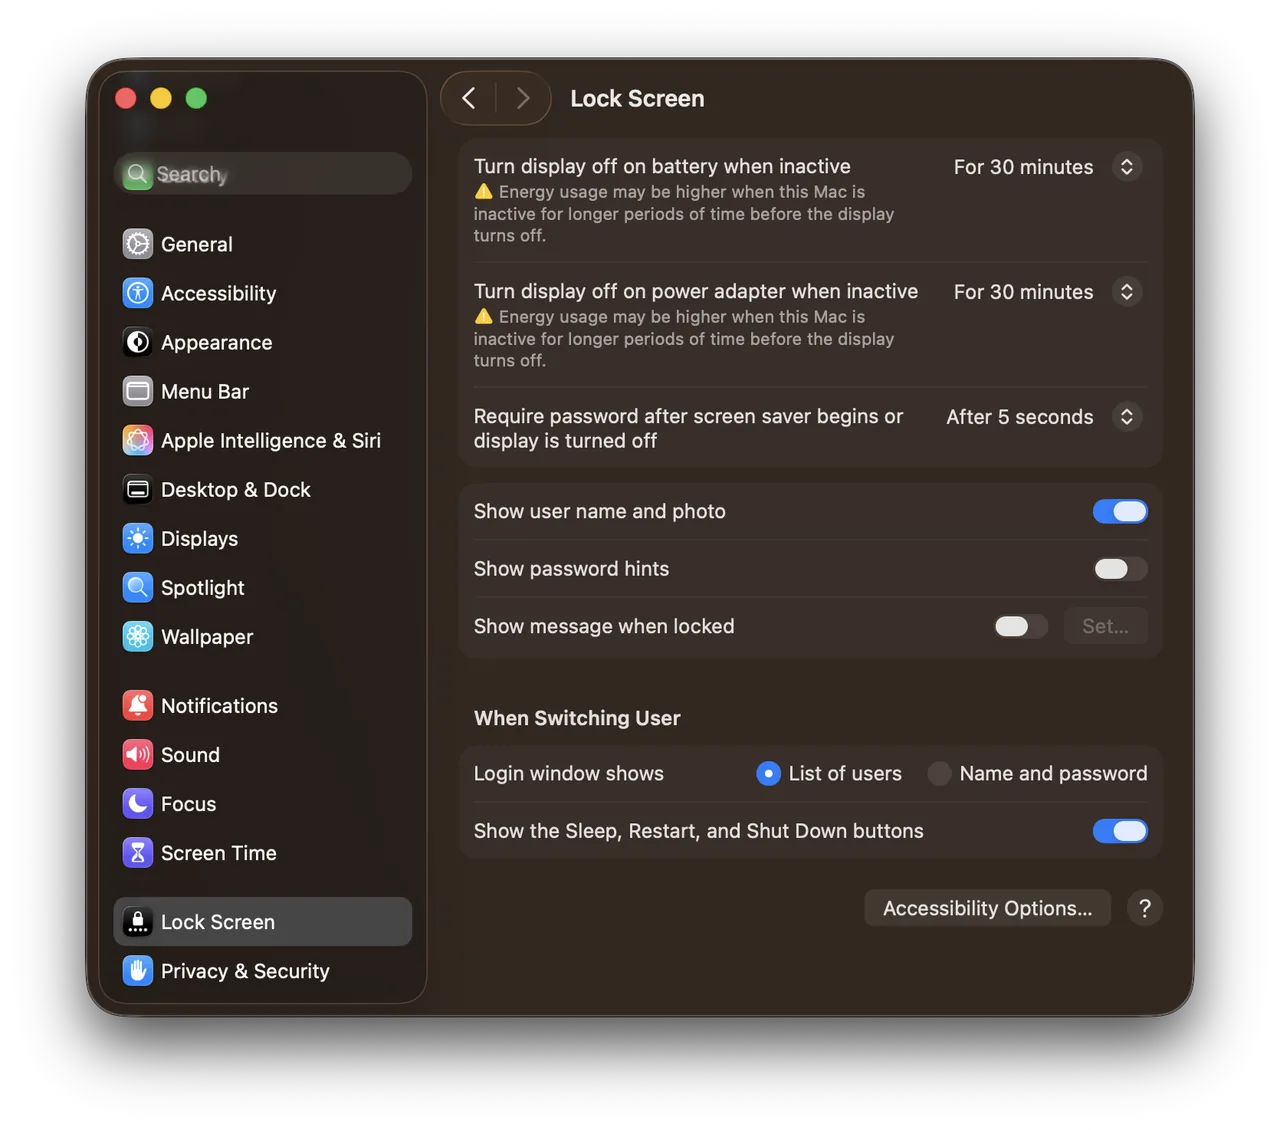The width and height of the screenshot is (1280, 1130).
Task: Click the Menu Bar sidebar icon
Action: tap(138, 391)
